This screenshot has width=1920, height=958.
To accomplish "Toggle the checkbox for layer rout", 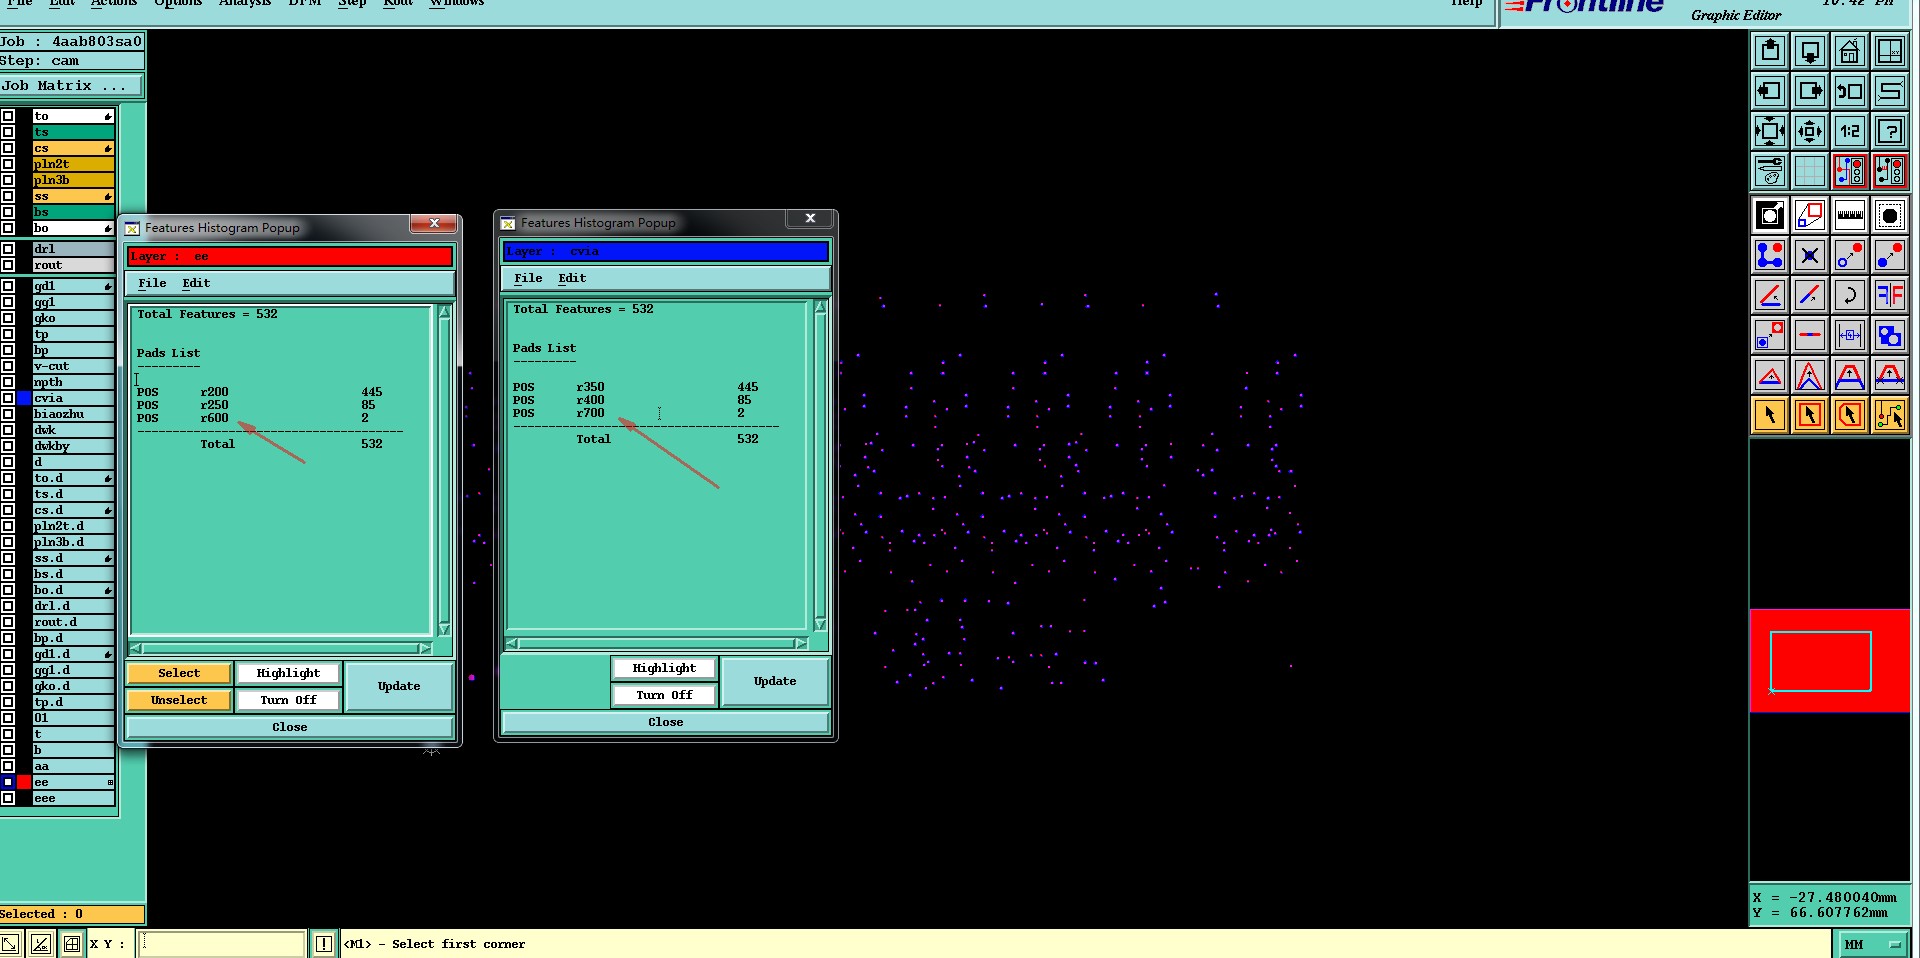I will [x=8, y=265].
